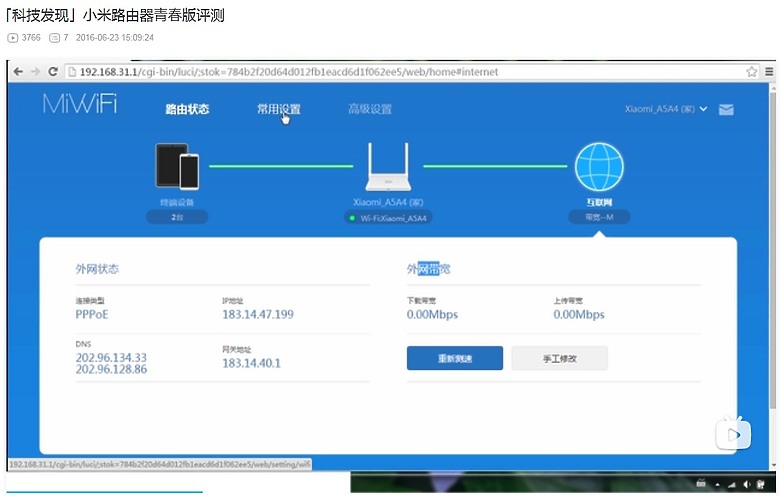Screen dimensions: 780x496
Task: Open the mail envelope notifications icon
Action: (726, 109)
